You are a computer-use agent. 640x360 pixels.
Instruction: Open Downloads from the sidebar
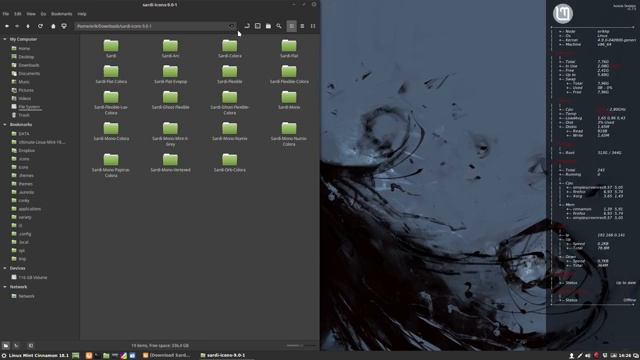29,65
